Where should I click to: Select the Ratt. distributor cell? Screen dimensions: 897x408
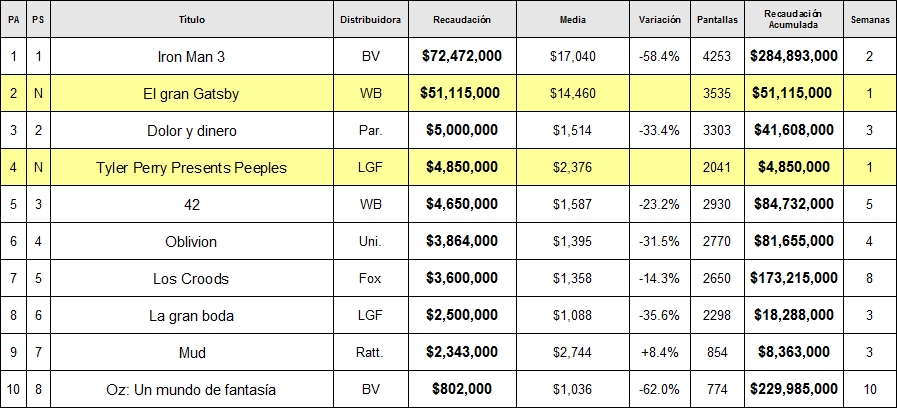[371, 352]
